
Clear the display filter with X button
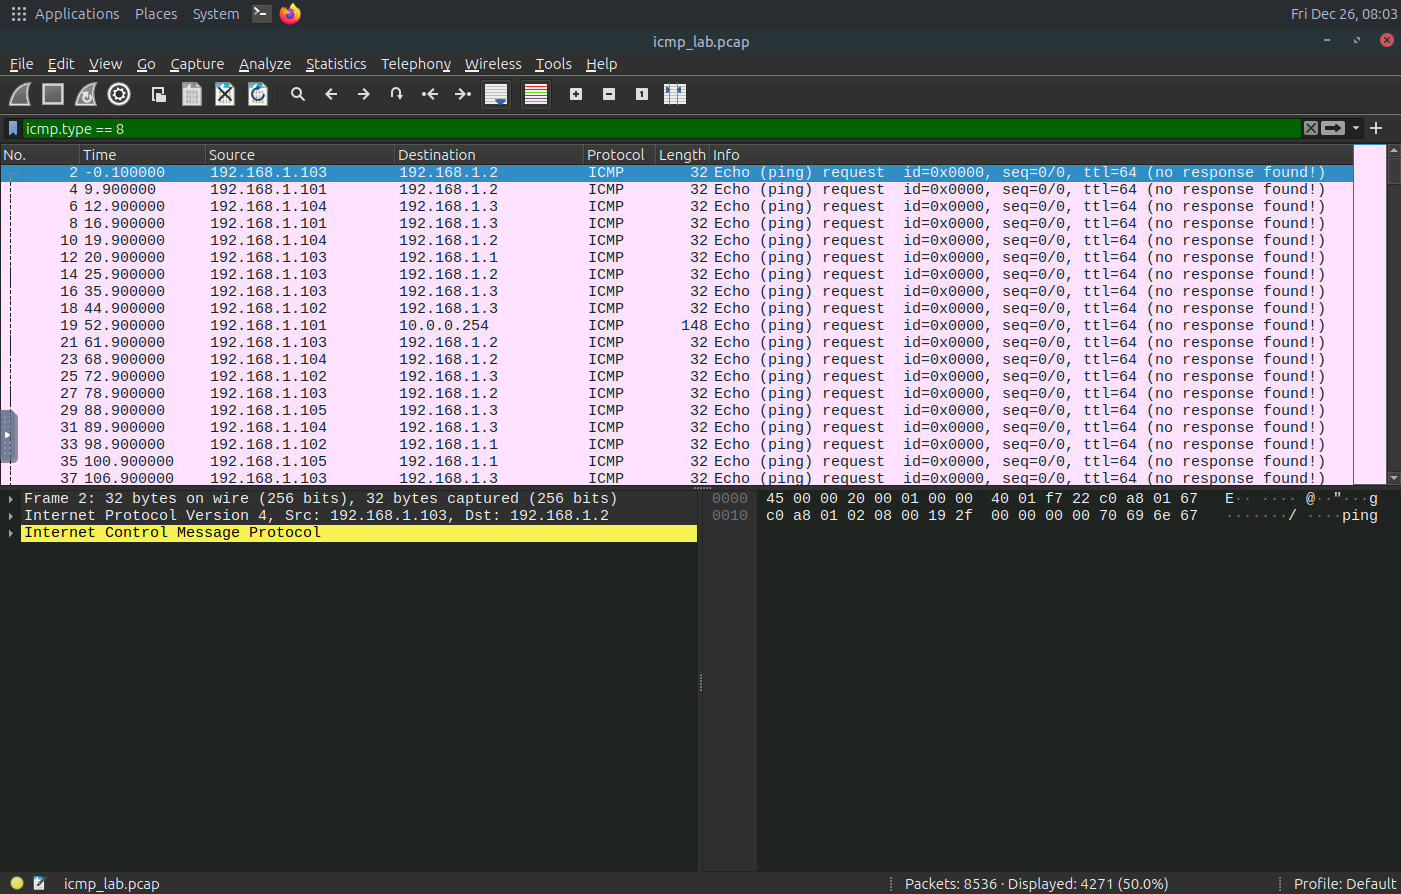1310,128
